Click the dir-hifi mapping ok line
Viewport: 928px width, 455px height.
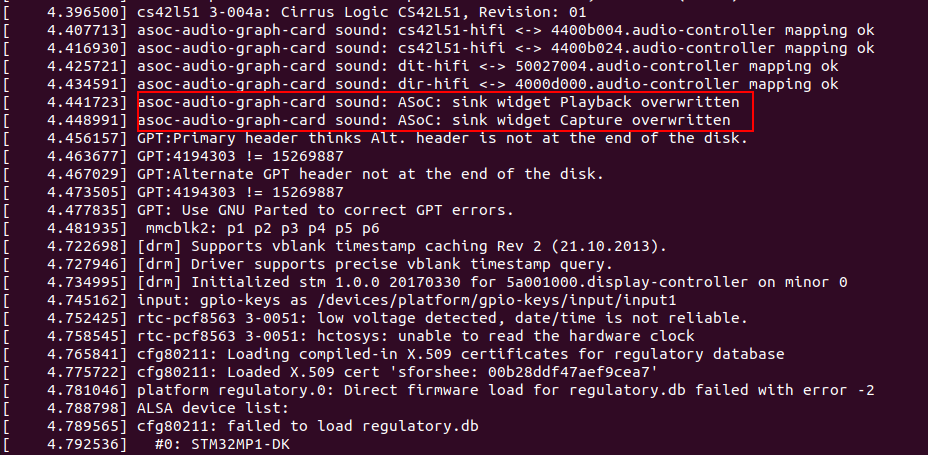[487, 84]
